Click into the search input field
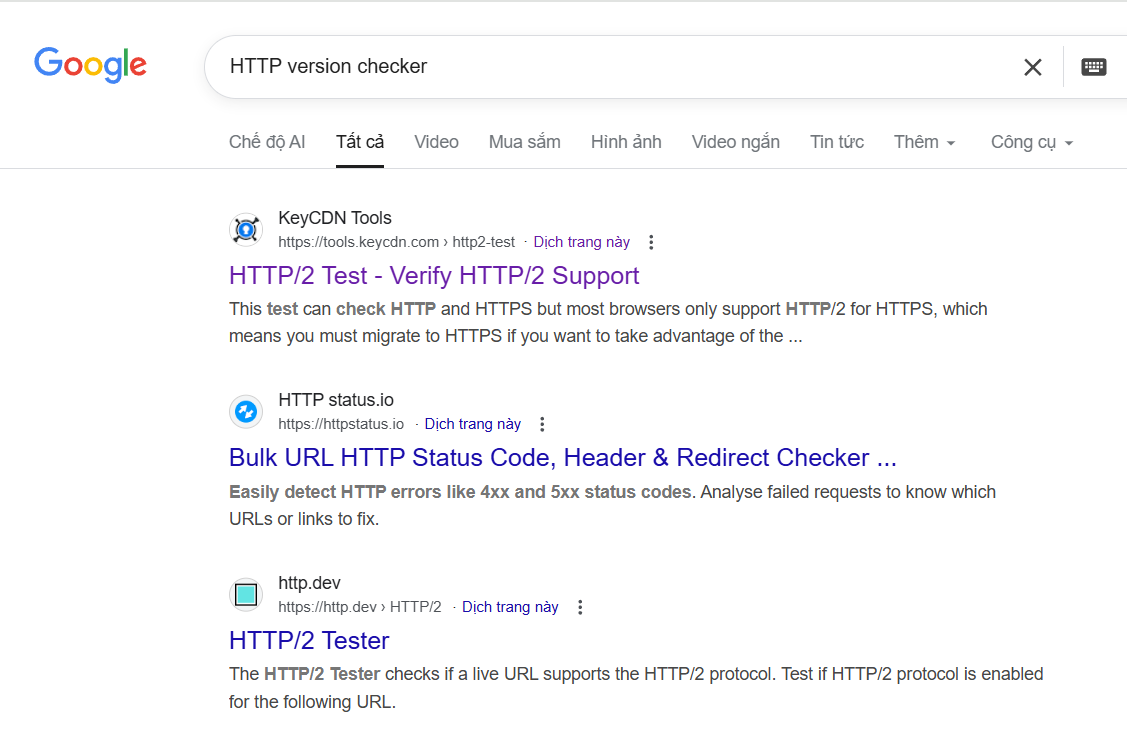Viewport: 1127px width, 734px height. click(600, 67)
